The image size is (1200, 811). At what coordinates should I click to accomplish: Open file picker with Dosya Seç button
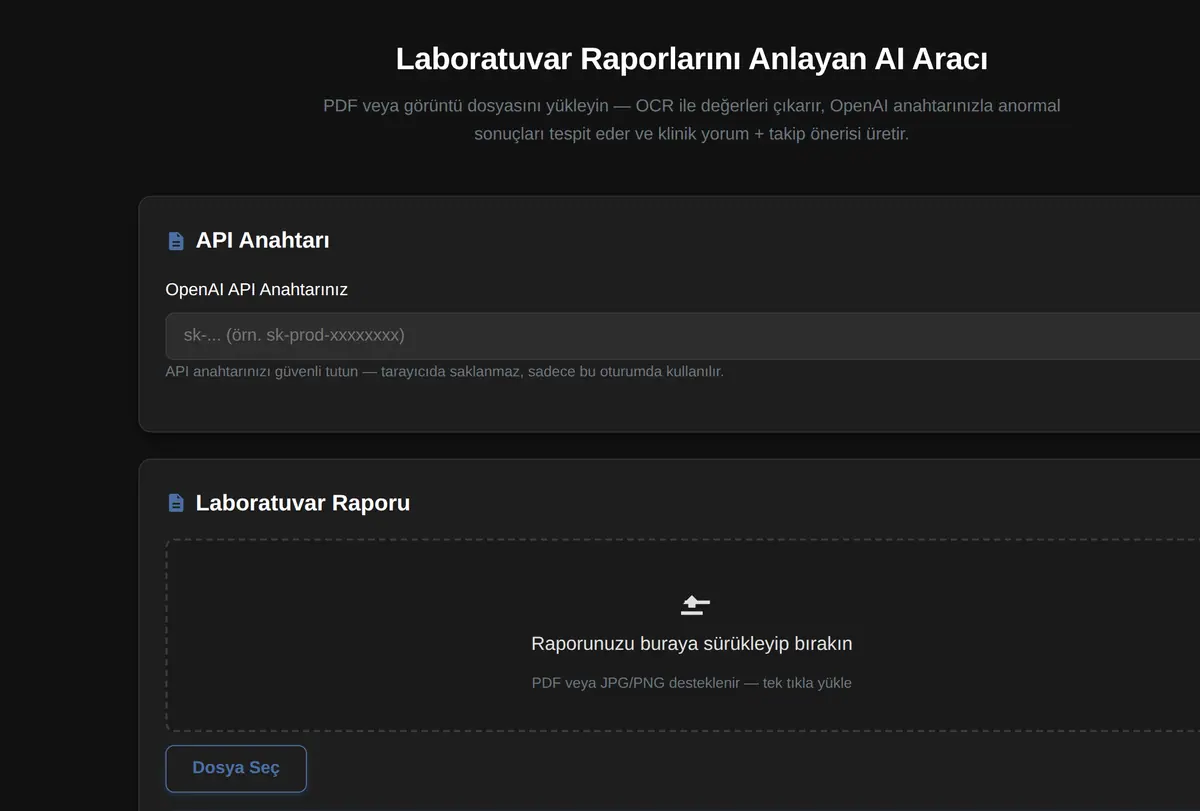pos(236,768)
